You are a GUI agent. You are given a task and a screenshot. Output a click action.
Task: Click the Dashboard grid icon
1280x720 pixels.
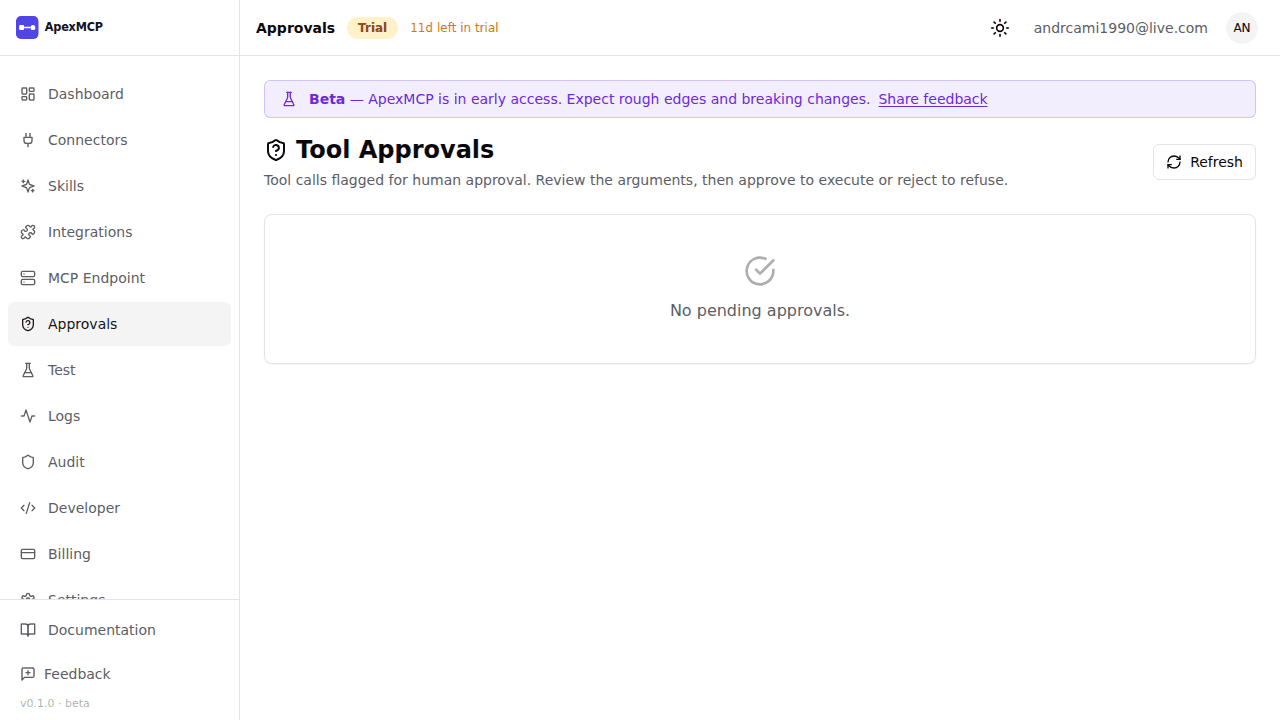[28, 94]
